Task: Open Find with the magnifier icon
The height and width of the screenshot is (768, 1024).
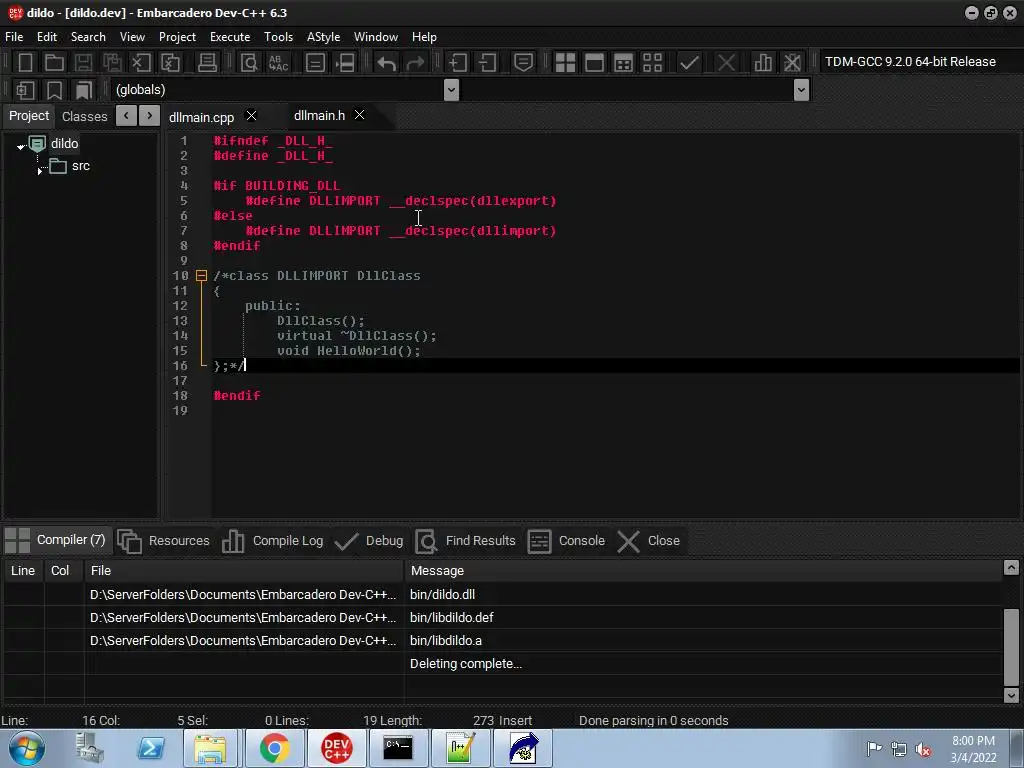Action: tap(249, 63)
